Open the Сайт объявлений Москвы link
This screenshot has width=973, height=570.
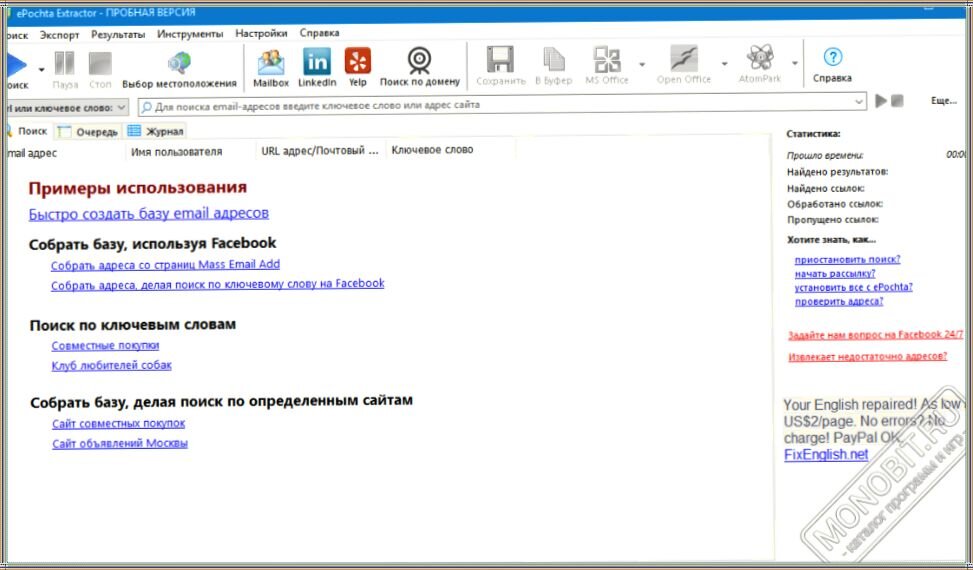[x=120, y=443]
